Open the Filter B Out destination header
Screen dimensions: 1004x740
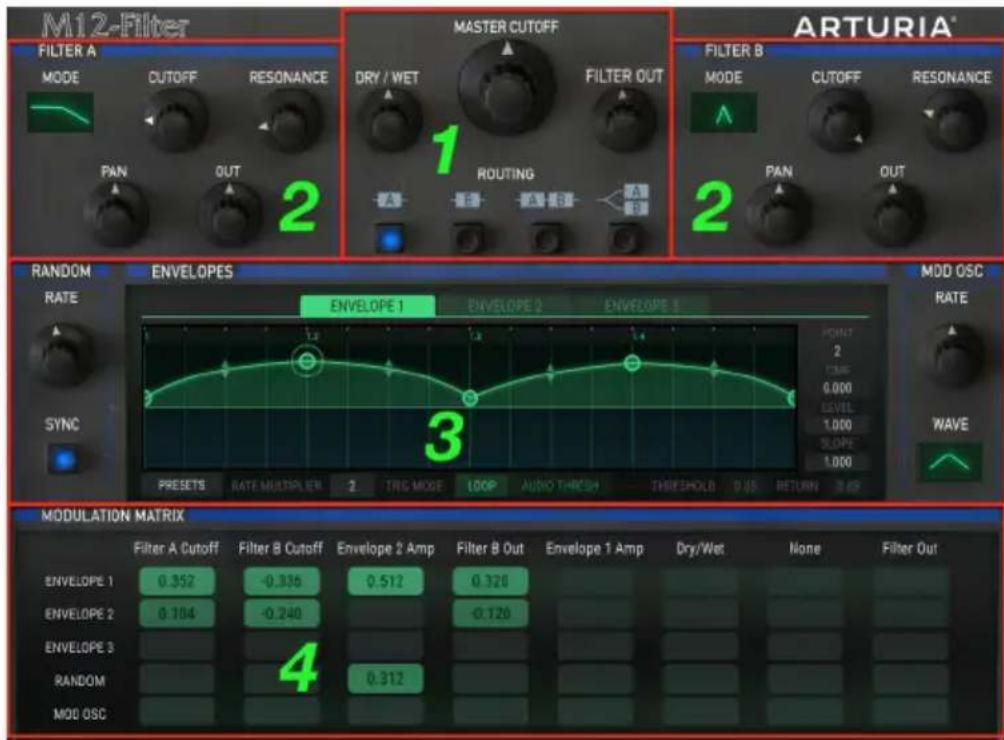click(x=490, y=548)
